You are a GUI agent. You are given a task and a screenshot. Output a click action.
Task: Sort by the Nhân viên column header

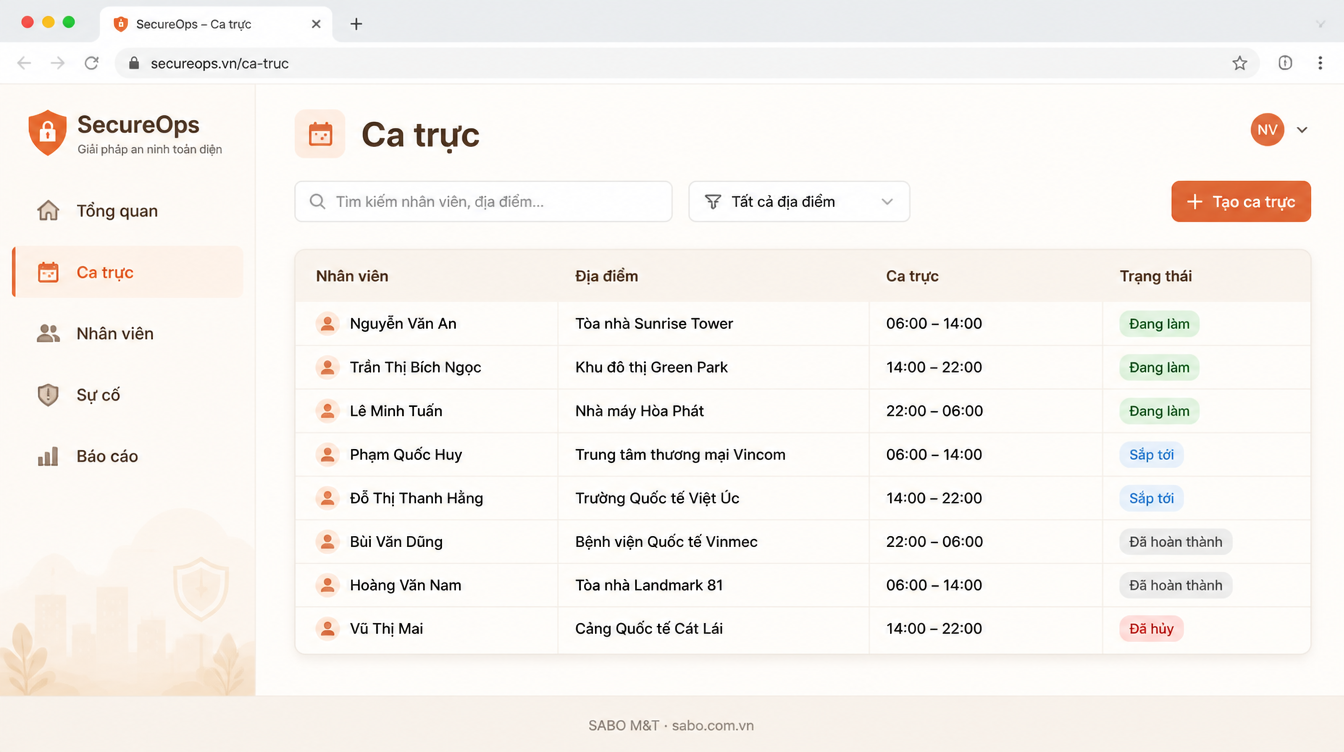coord(352,276)
